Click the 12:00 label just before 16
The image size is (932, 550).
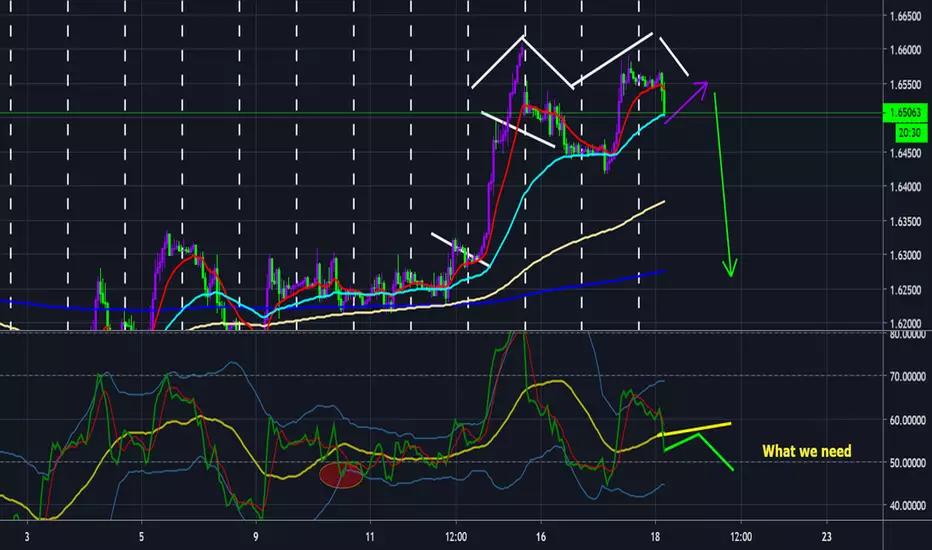click(456, 537)
